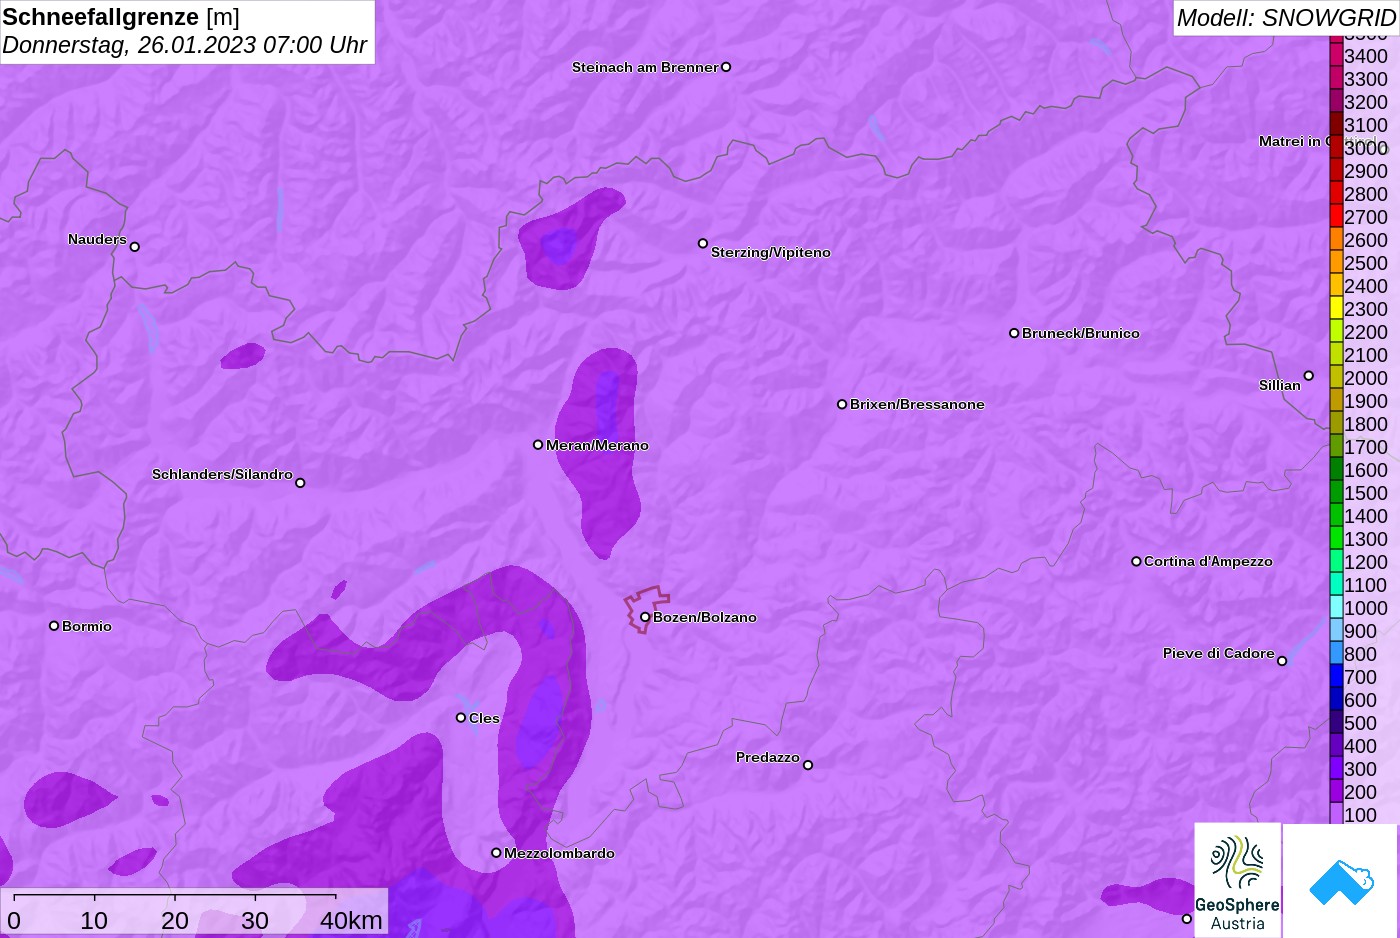Select the Meran/Merano location marker dot
This screenshot has width=1400, height=938.
pyautogui.click(x=538, y=445)
